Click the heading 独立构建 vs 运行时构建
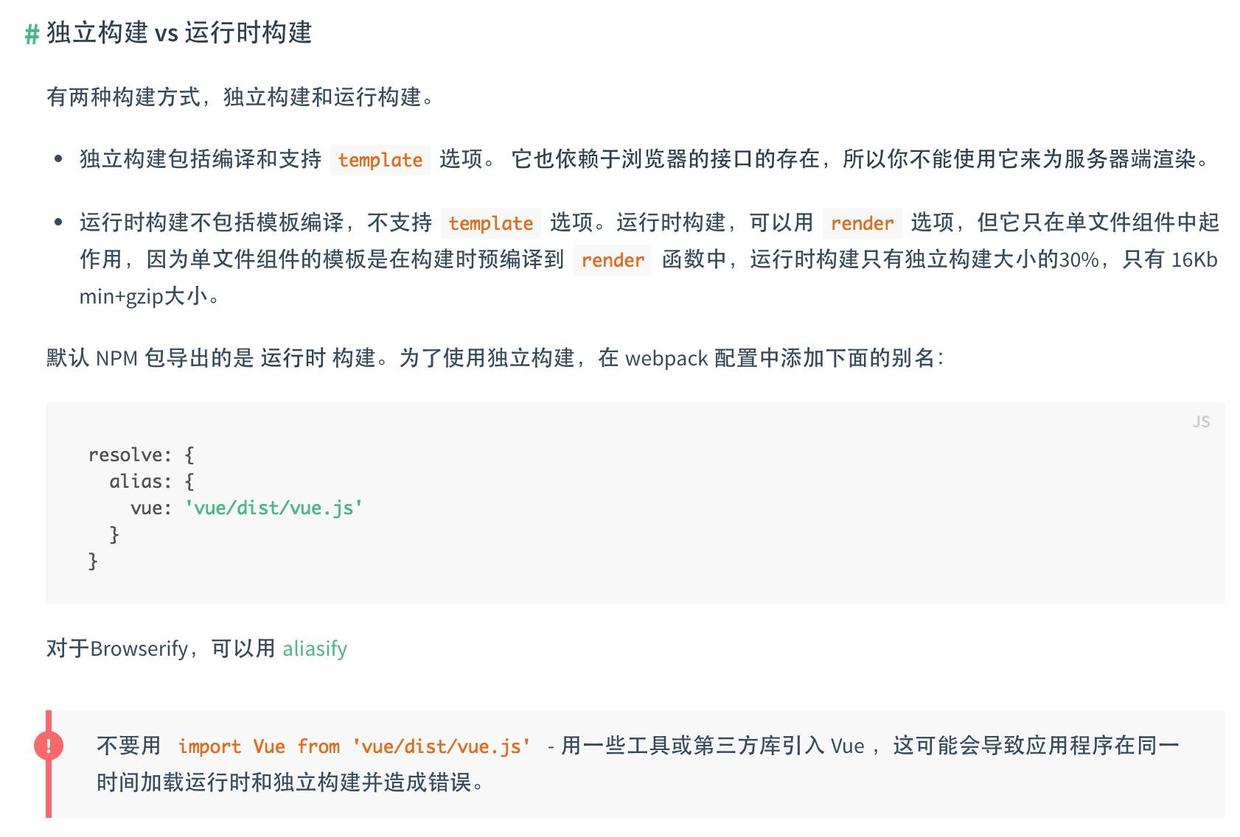Image resolution: width=1240 pixels, height=837 pixels. (179, 32)
